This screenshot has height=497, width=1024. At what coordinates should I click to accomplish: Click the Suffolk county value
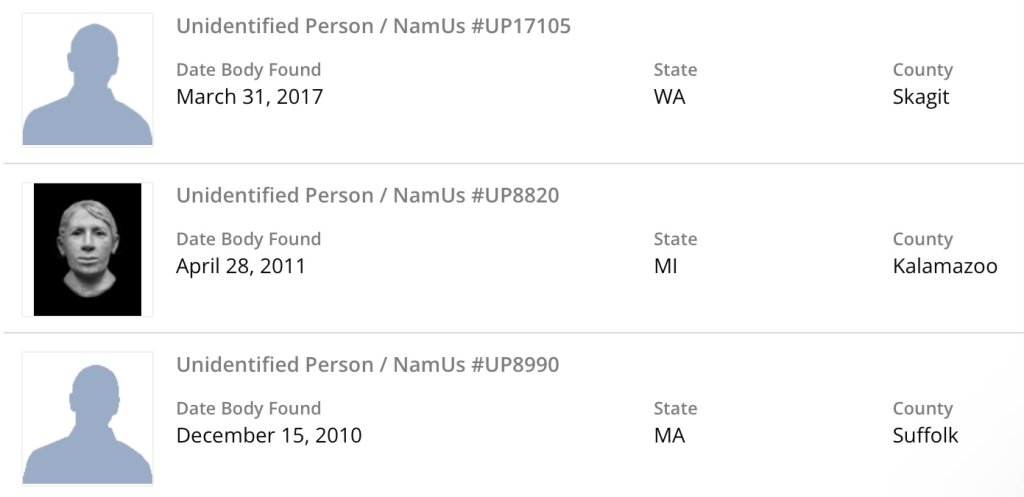coord(925,435)
